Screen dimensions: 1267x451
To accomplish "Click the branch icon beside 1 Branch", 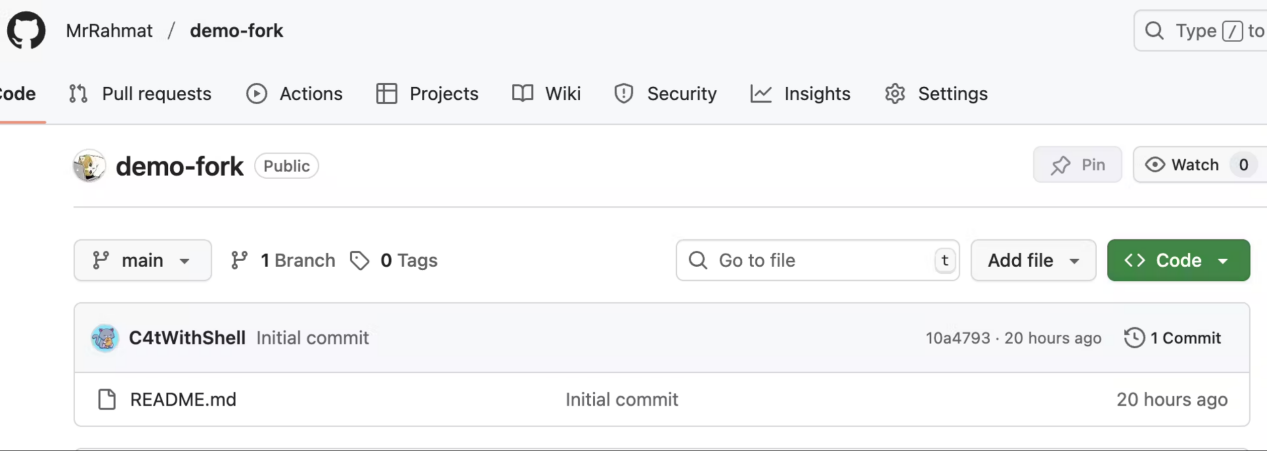I will coord(239,260).
